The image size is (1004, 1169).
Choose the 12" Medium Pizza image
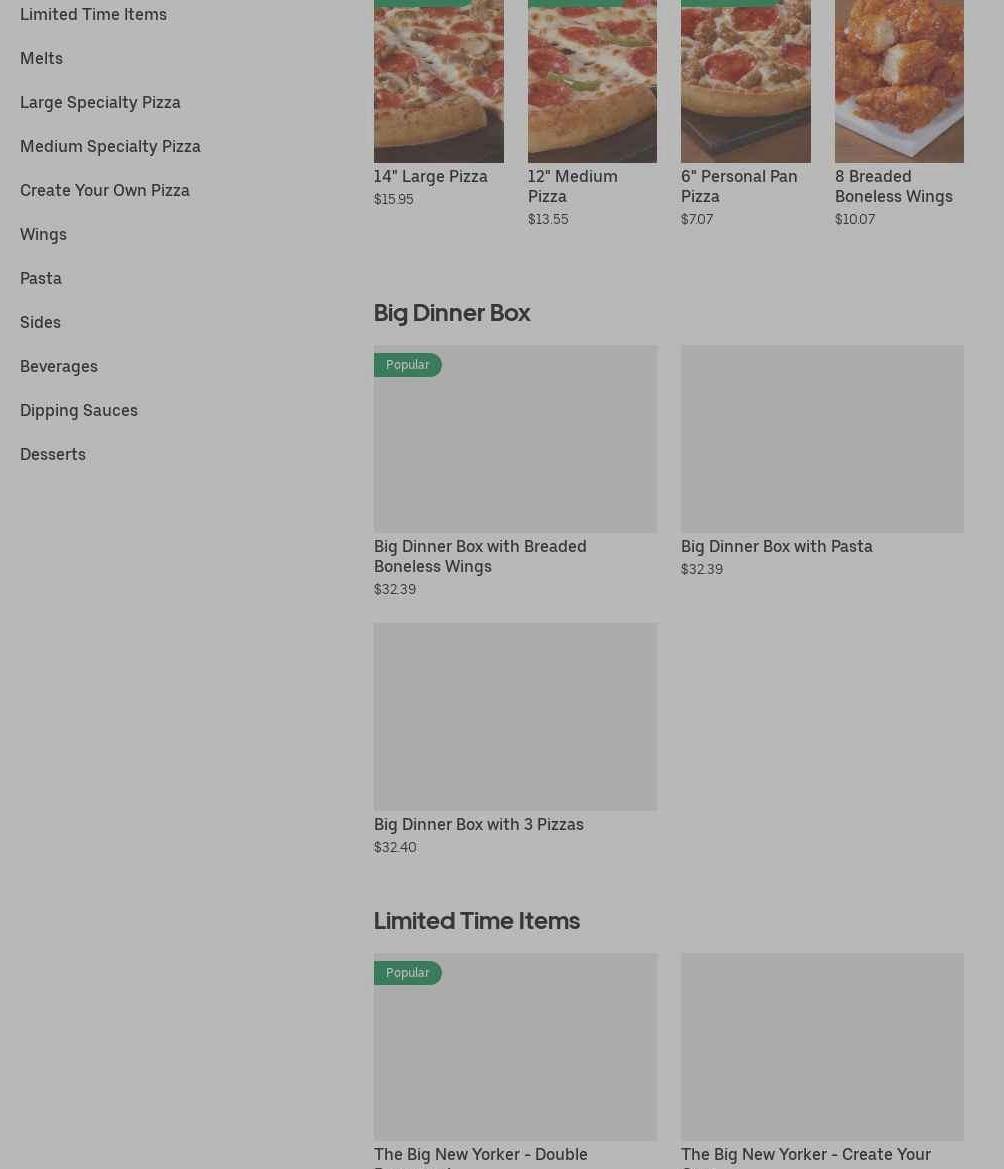[x=592, y=81]
